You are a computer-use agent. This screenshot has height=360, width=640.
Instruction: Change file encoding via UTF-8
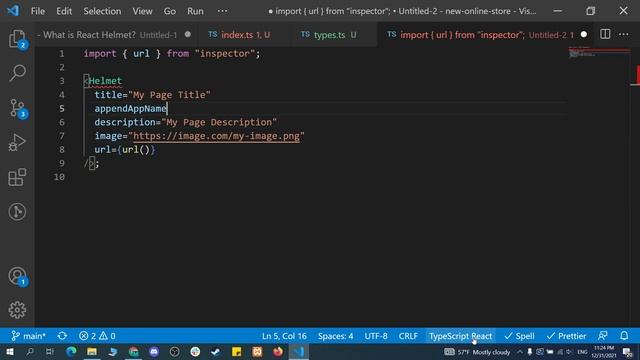[x=376, y=336]
